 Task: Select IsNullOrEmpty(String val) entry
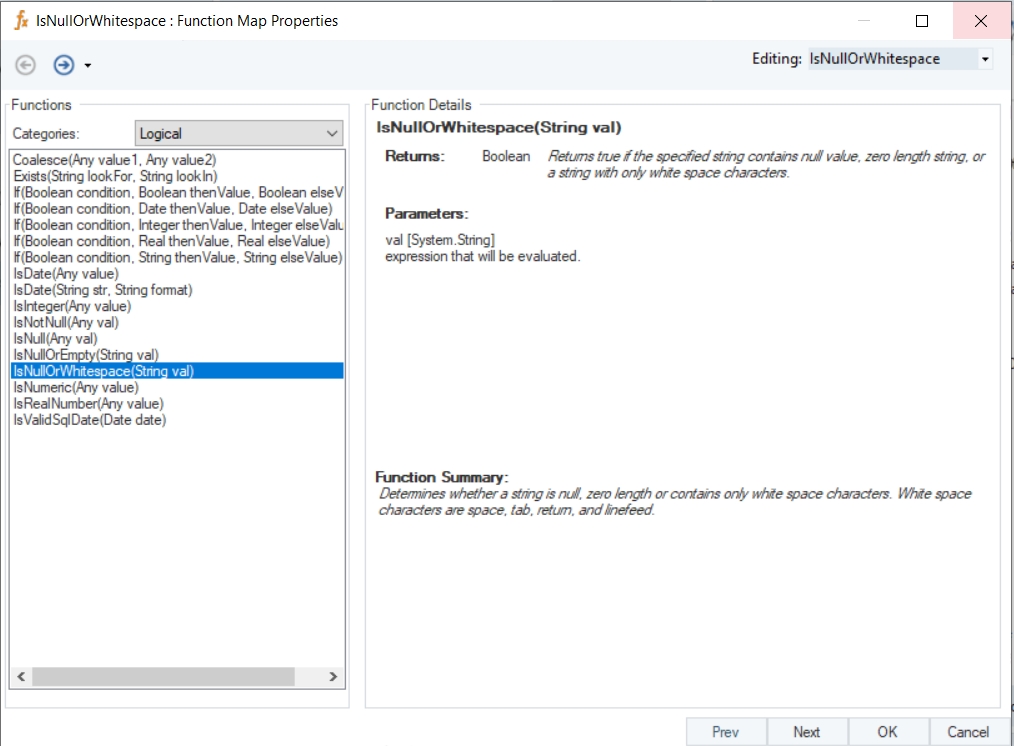86,355
